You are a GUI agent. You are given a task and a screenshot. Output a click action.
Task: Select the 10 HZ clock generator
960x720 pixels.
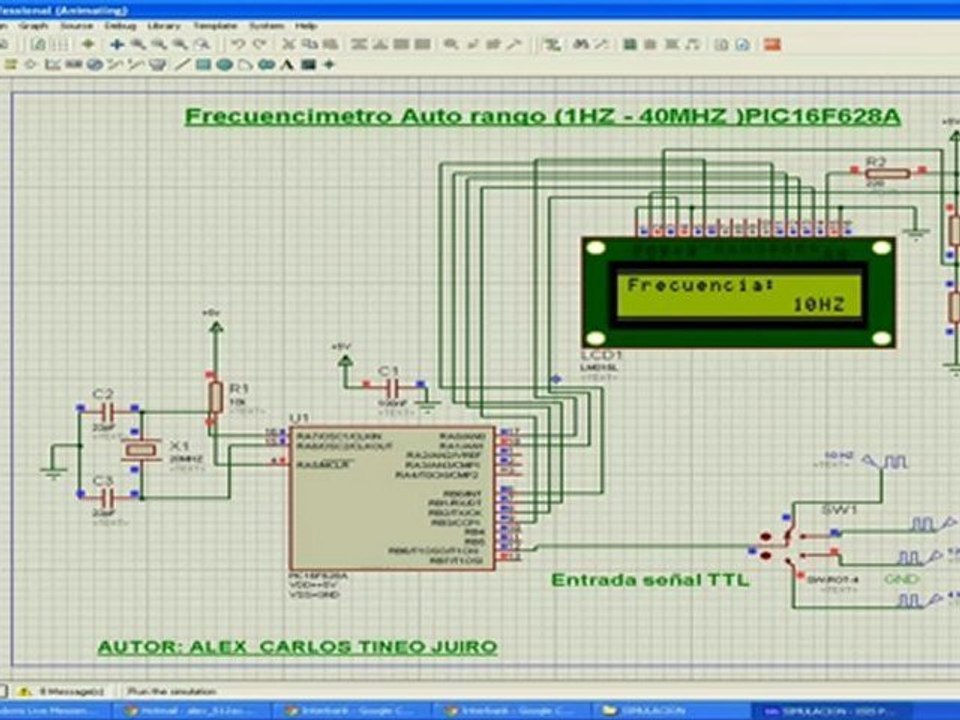pyautogui.click(x=883, y=460)
